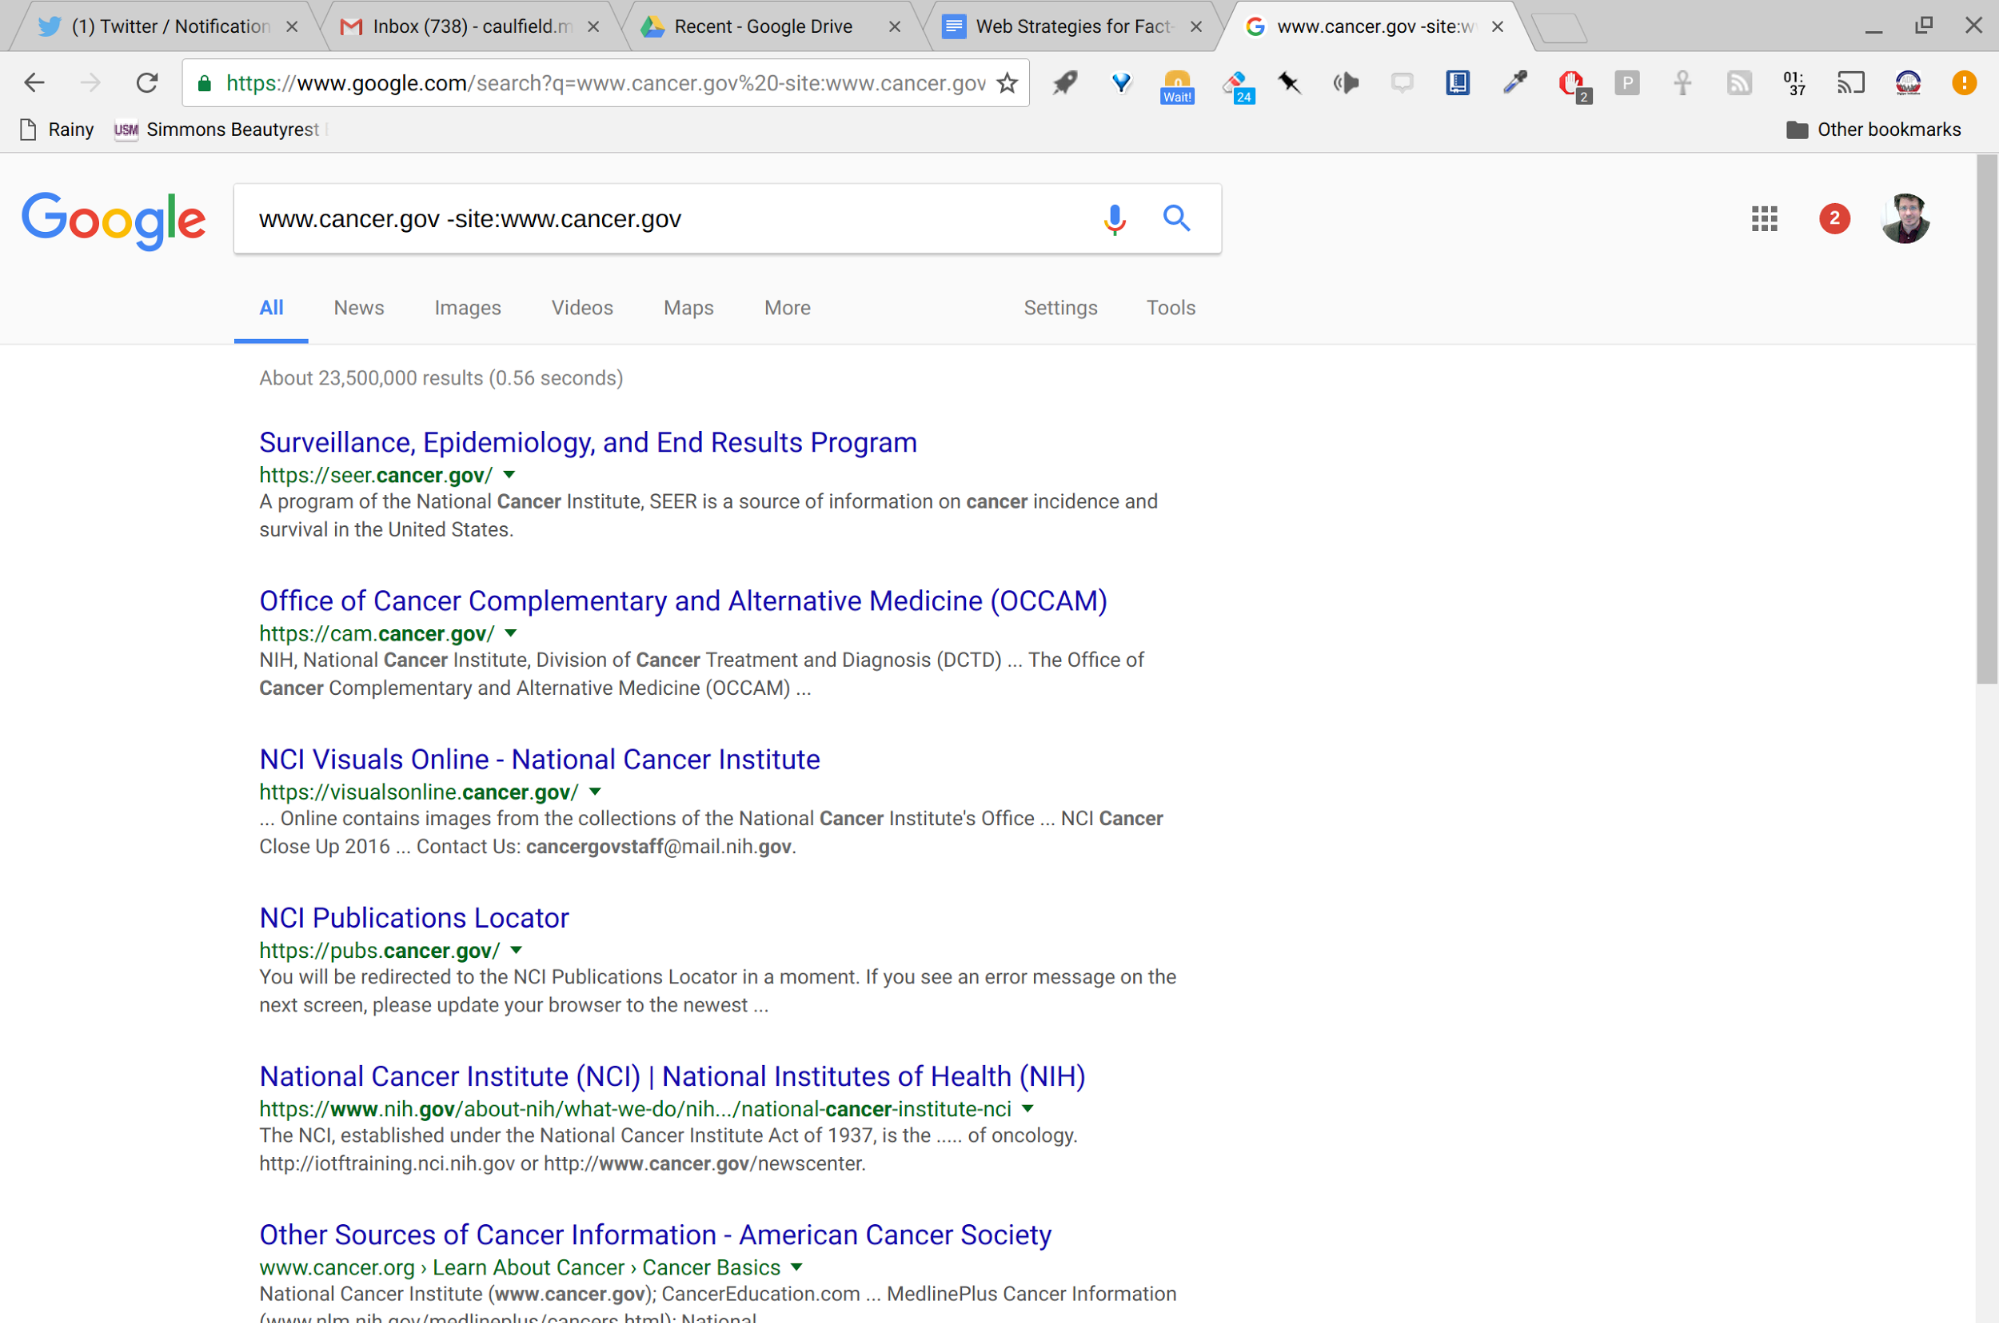Open the search Tools options
This screenshot has height=1323, width=1999.
[1171, 308]
